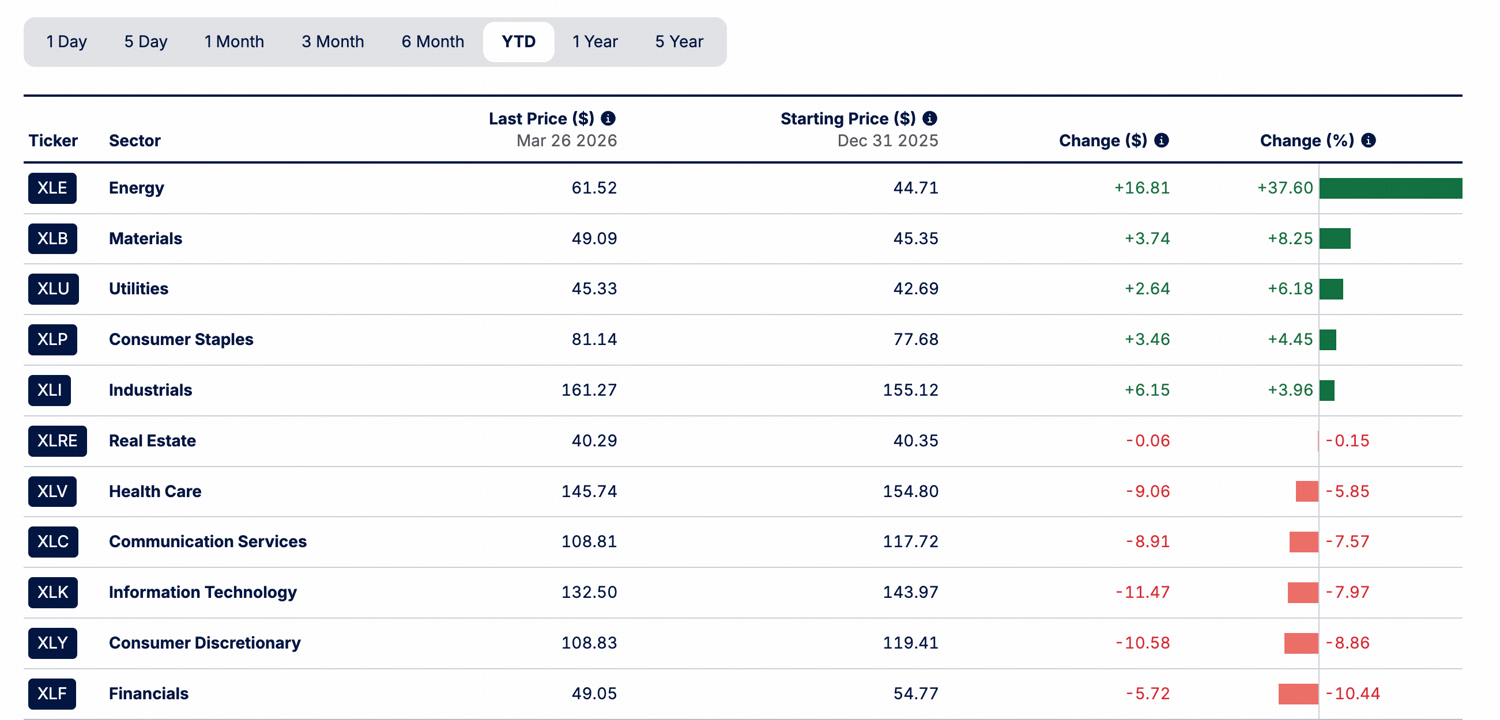1500x720 pixels.
Task: Click info icon next to Last Price
Action: click(608, 119)
